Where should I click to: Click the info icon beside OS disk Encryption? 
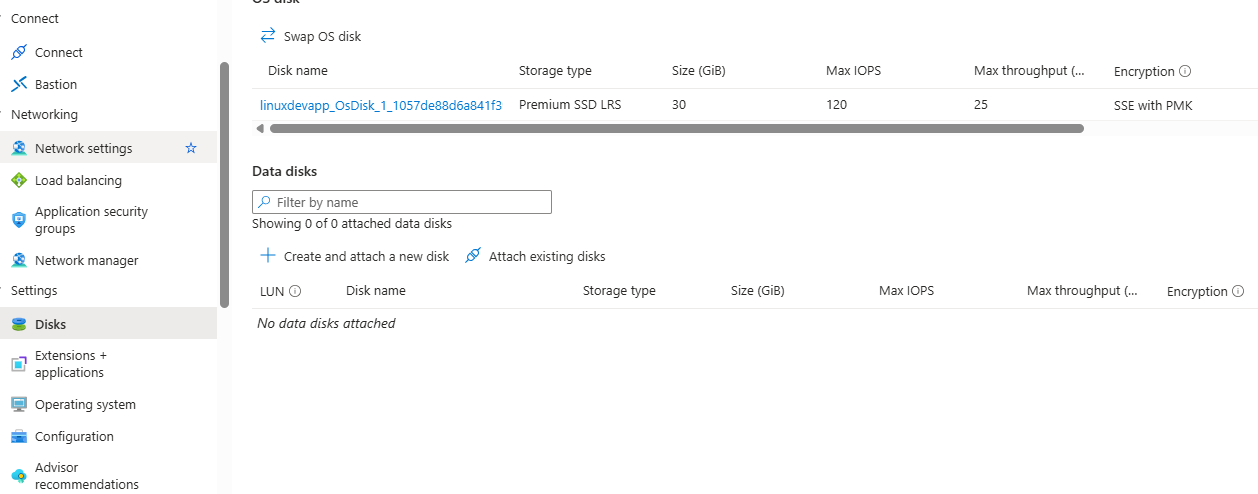[1185, 71]
